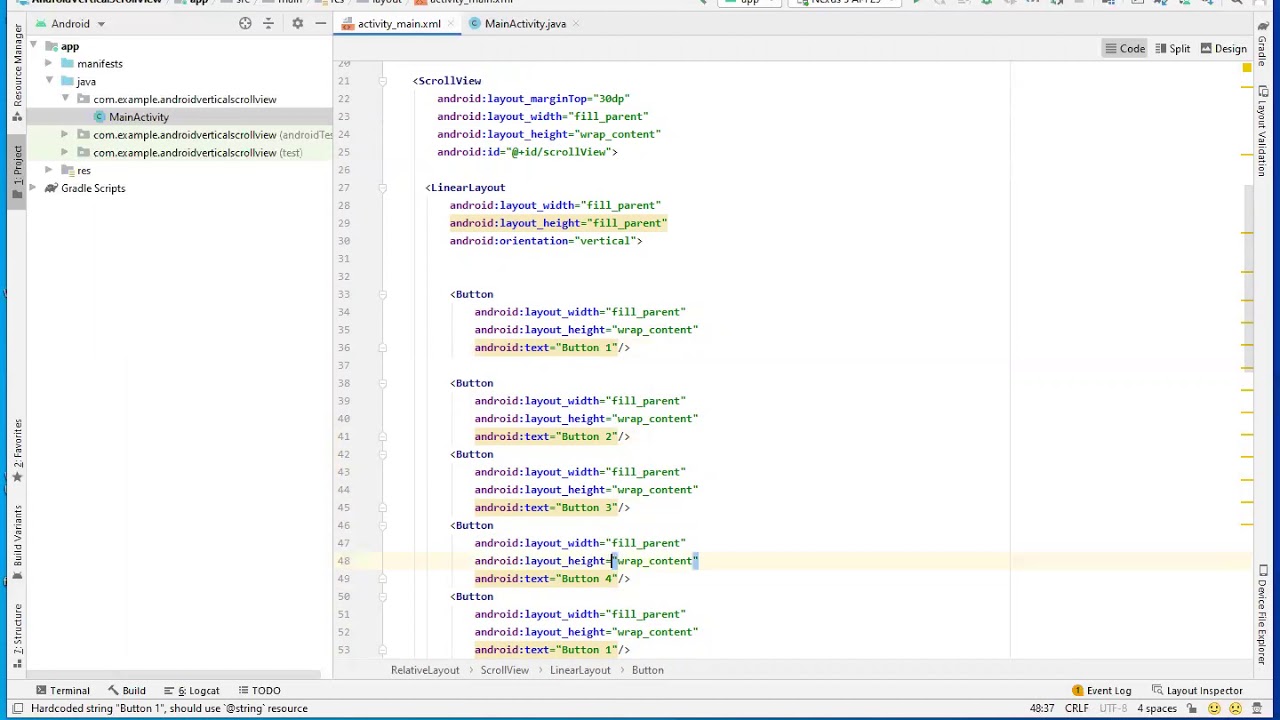Open Layout Validation side panel
The width and height of the screenshot is (1280, 720).
coord(1262,133)
